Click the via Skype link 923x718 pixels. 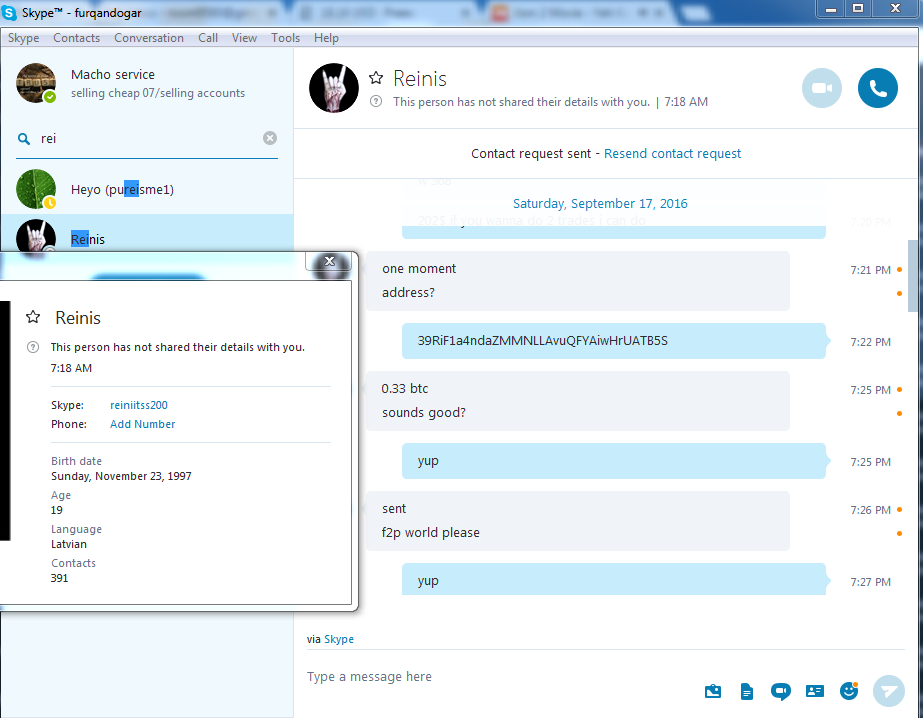point(338,639)
